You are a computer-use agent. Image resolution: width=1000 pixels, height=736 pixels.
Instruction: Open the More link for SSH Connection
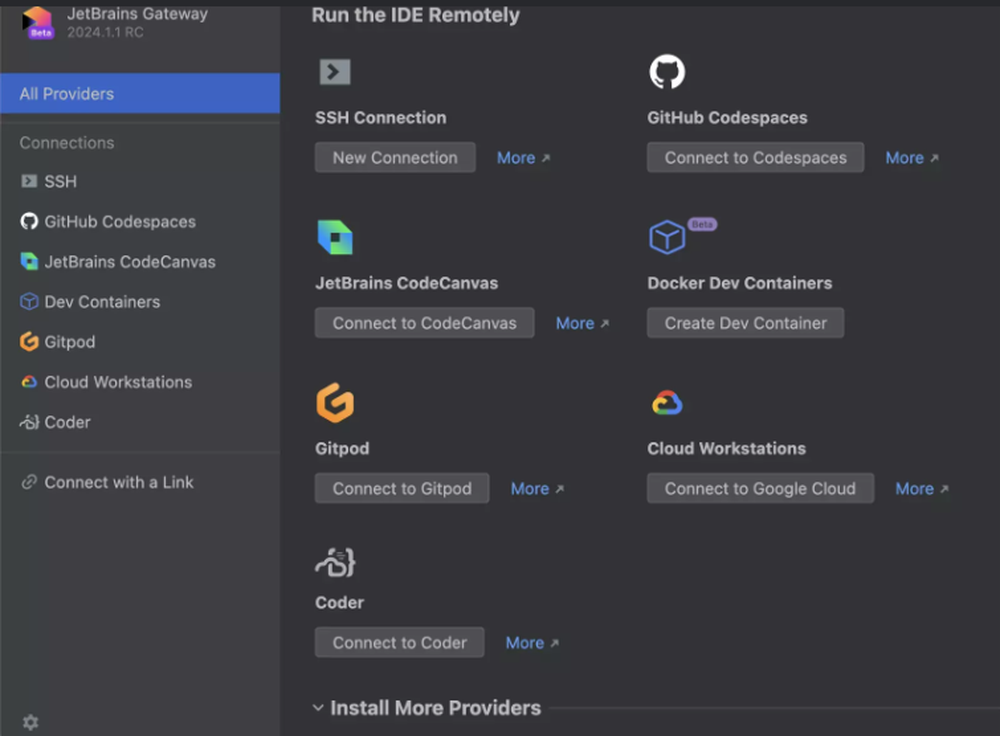coord(523,158)
